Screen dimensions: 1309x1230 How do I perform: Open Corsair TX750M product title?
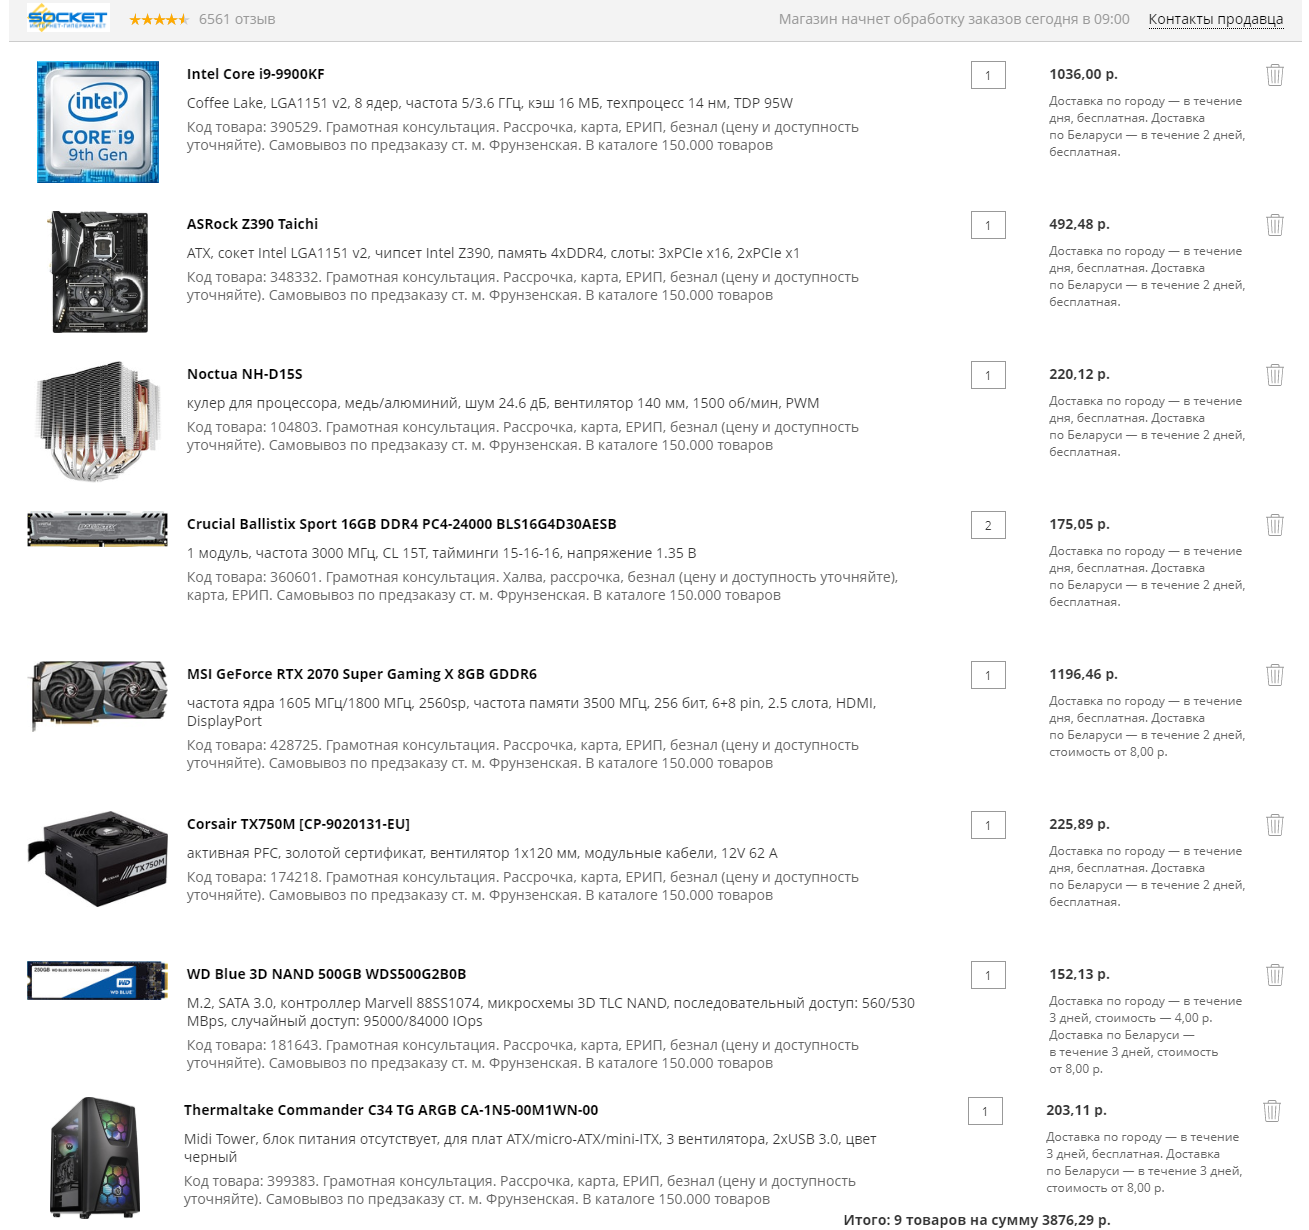click(x=298, y=824)
